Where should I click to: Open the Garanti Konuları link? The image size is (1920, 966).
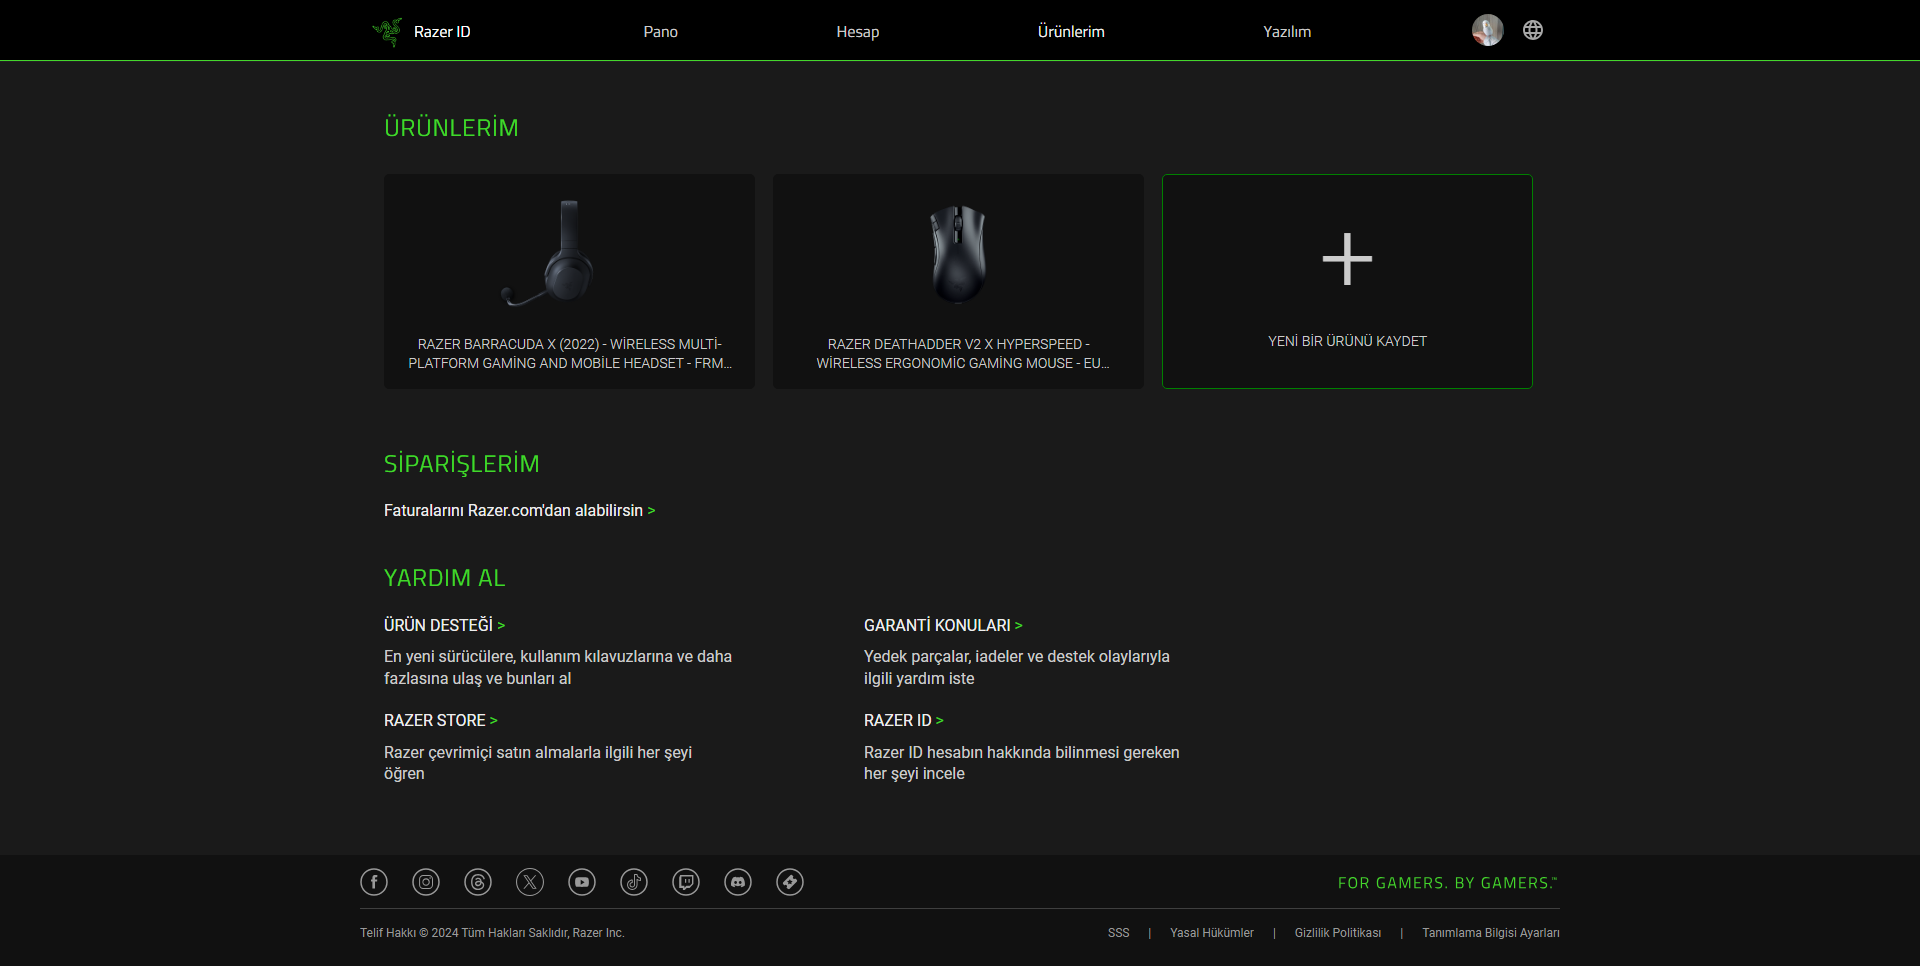(x=943, y=626)
